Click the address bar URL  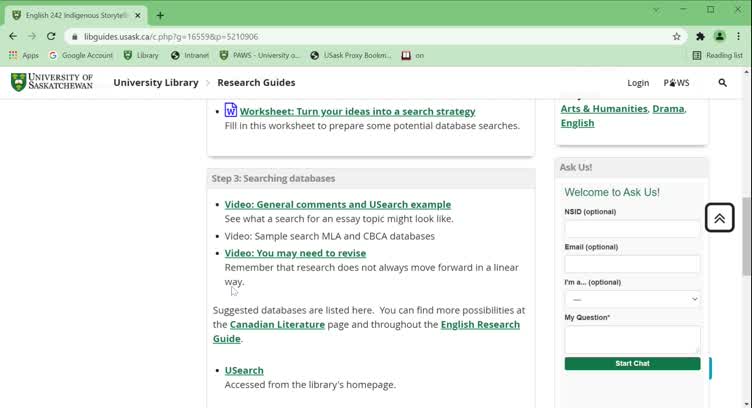(x=171, y=36)
